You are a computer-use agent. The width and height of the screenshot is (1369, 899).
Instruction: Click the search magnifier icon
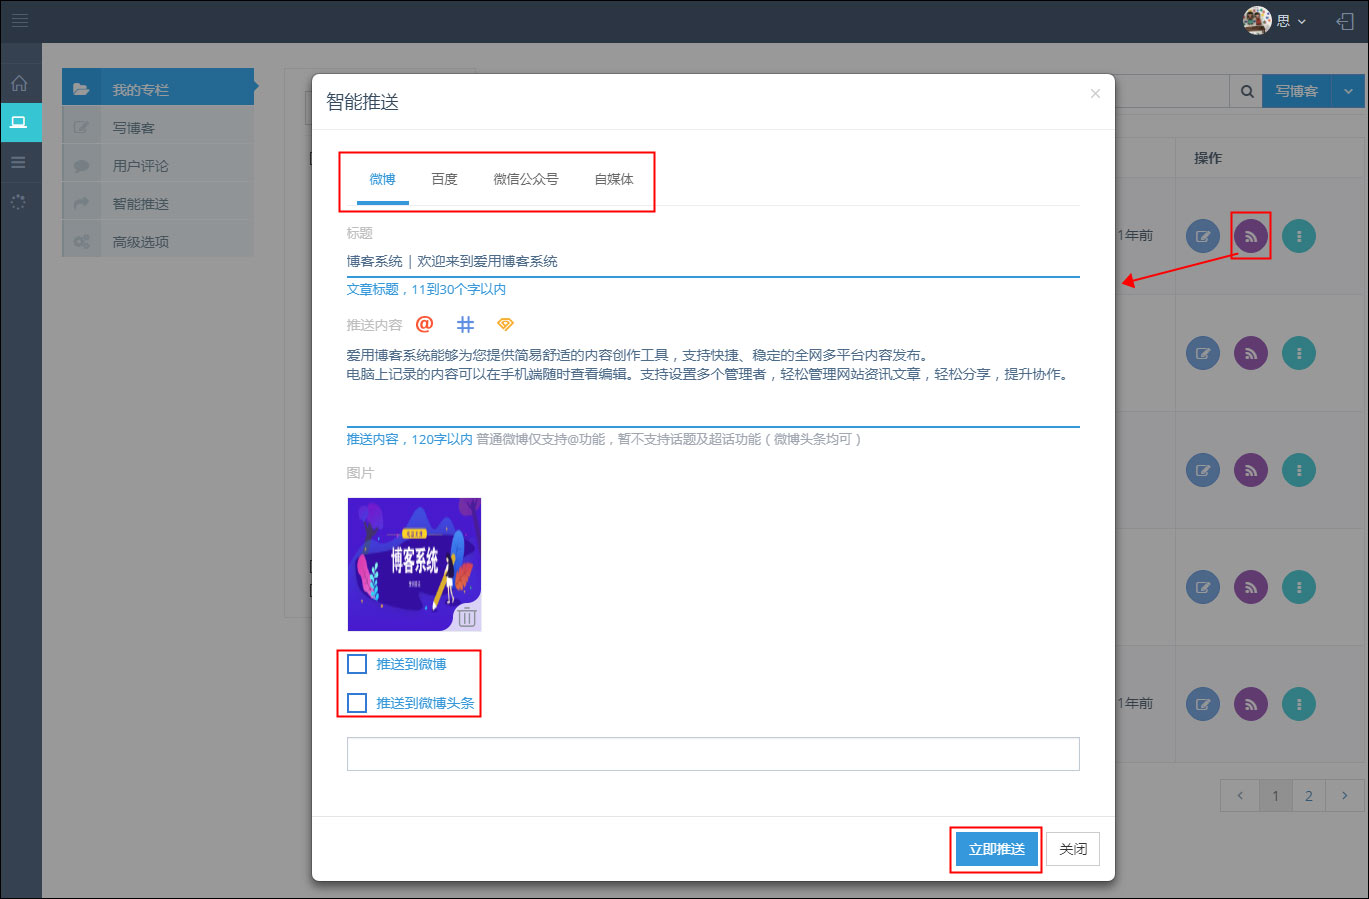pyautogui.click(x=1247, y=91)
